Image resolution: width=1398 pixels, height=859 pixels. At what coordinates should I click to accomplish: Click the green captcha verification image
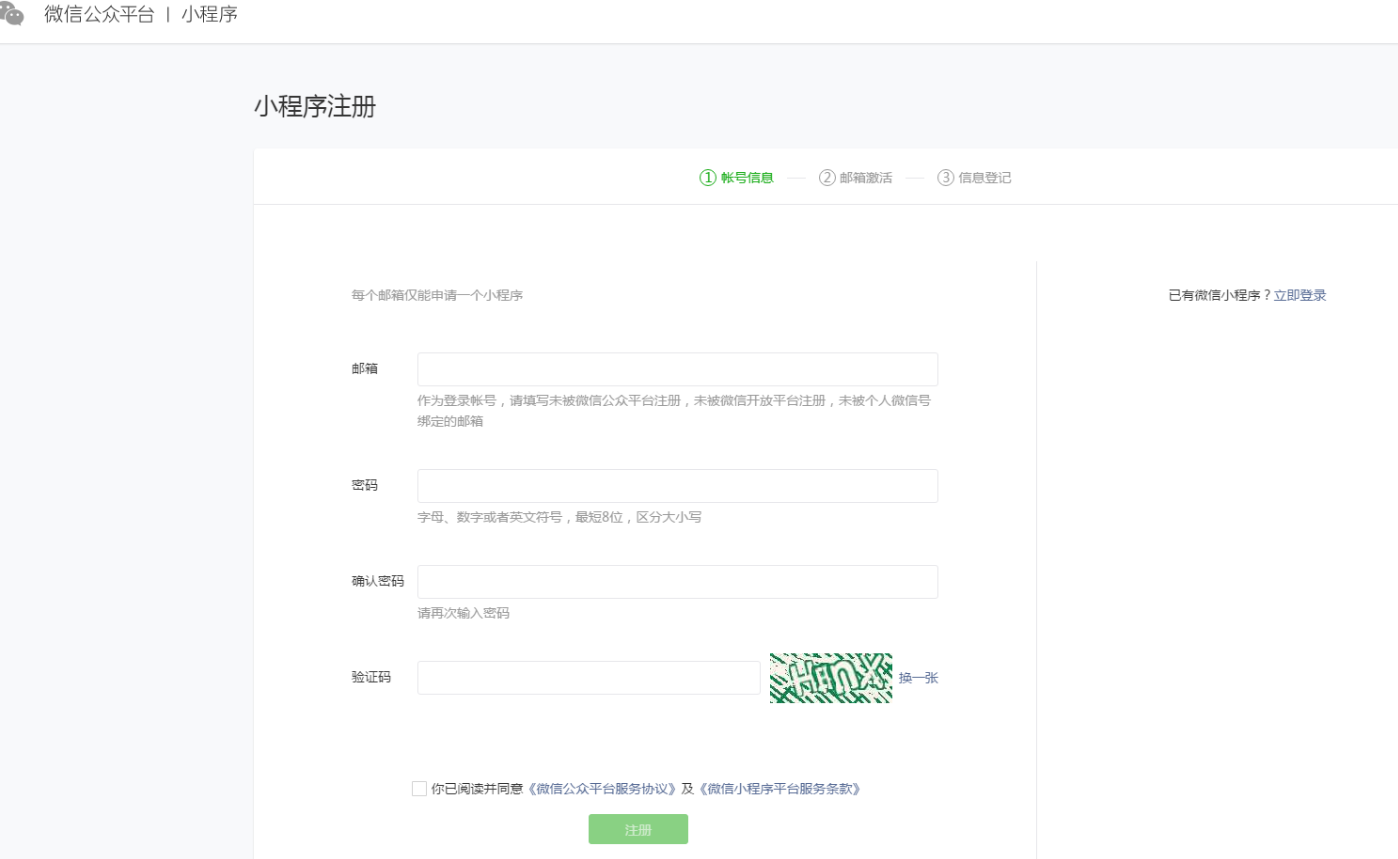(830, 678)
